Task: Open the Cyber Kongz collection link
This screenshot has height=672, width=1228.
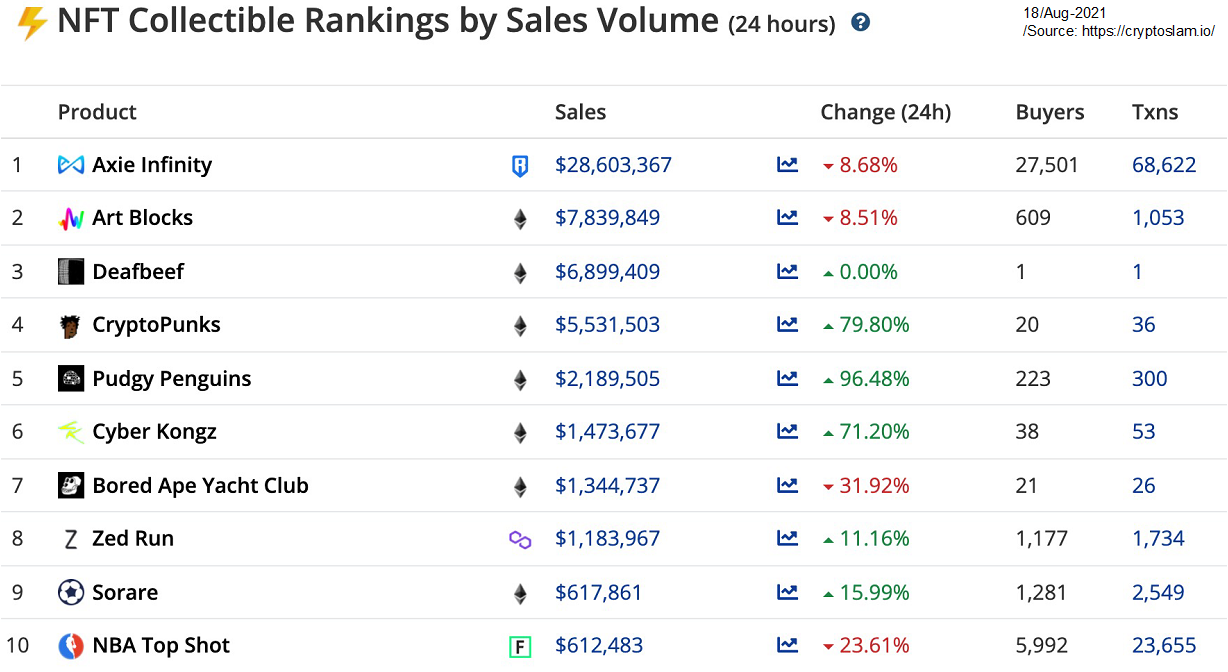Action: 154,432
